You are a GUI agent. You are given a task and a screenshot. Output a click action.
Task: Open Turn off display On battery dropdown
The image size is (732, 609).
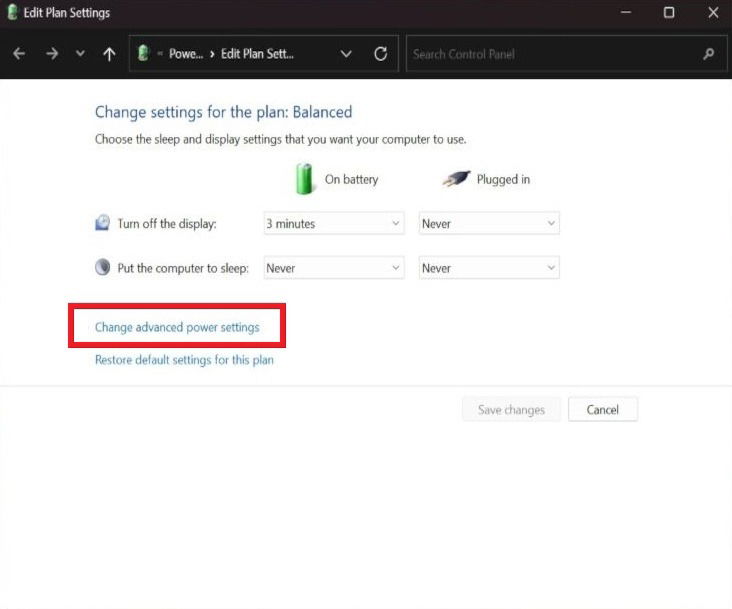click(334, 224)
